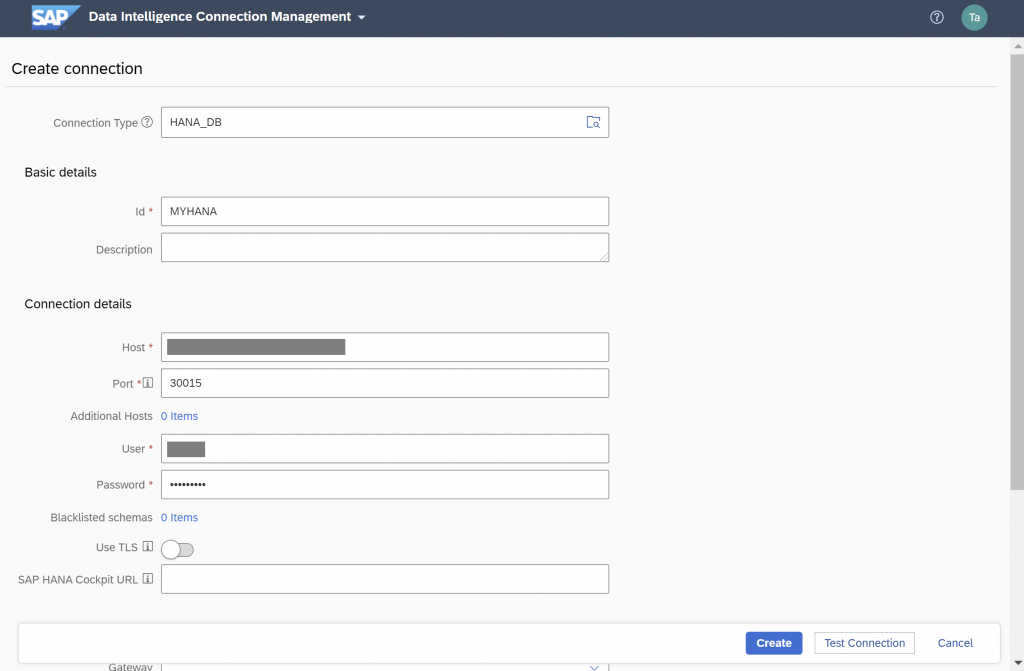
Task: Click the SAP logo
Action: 56,17
